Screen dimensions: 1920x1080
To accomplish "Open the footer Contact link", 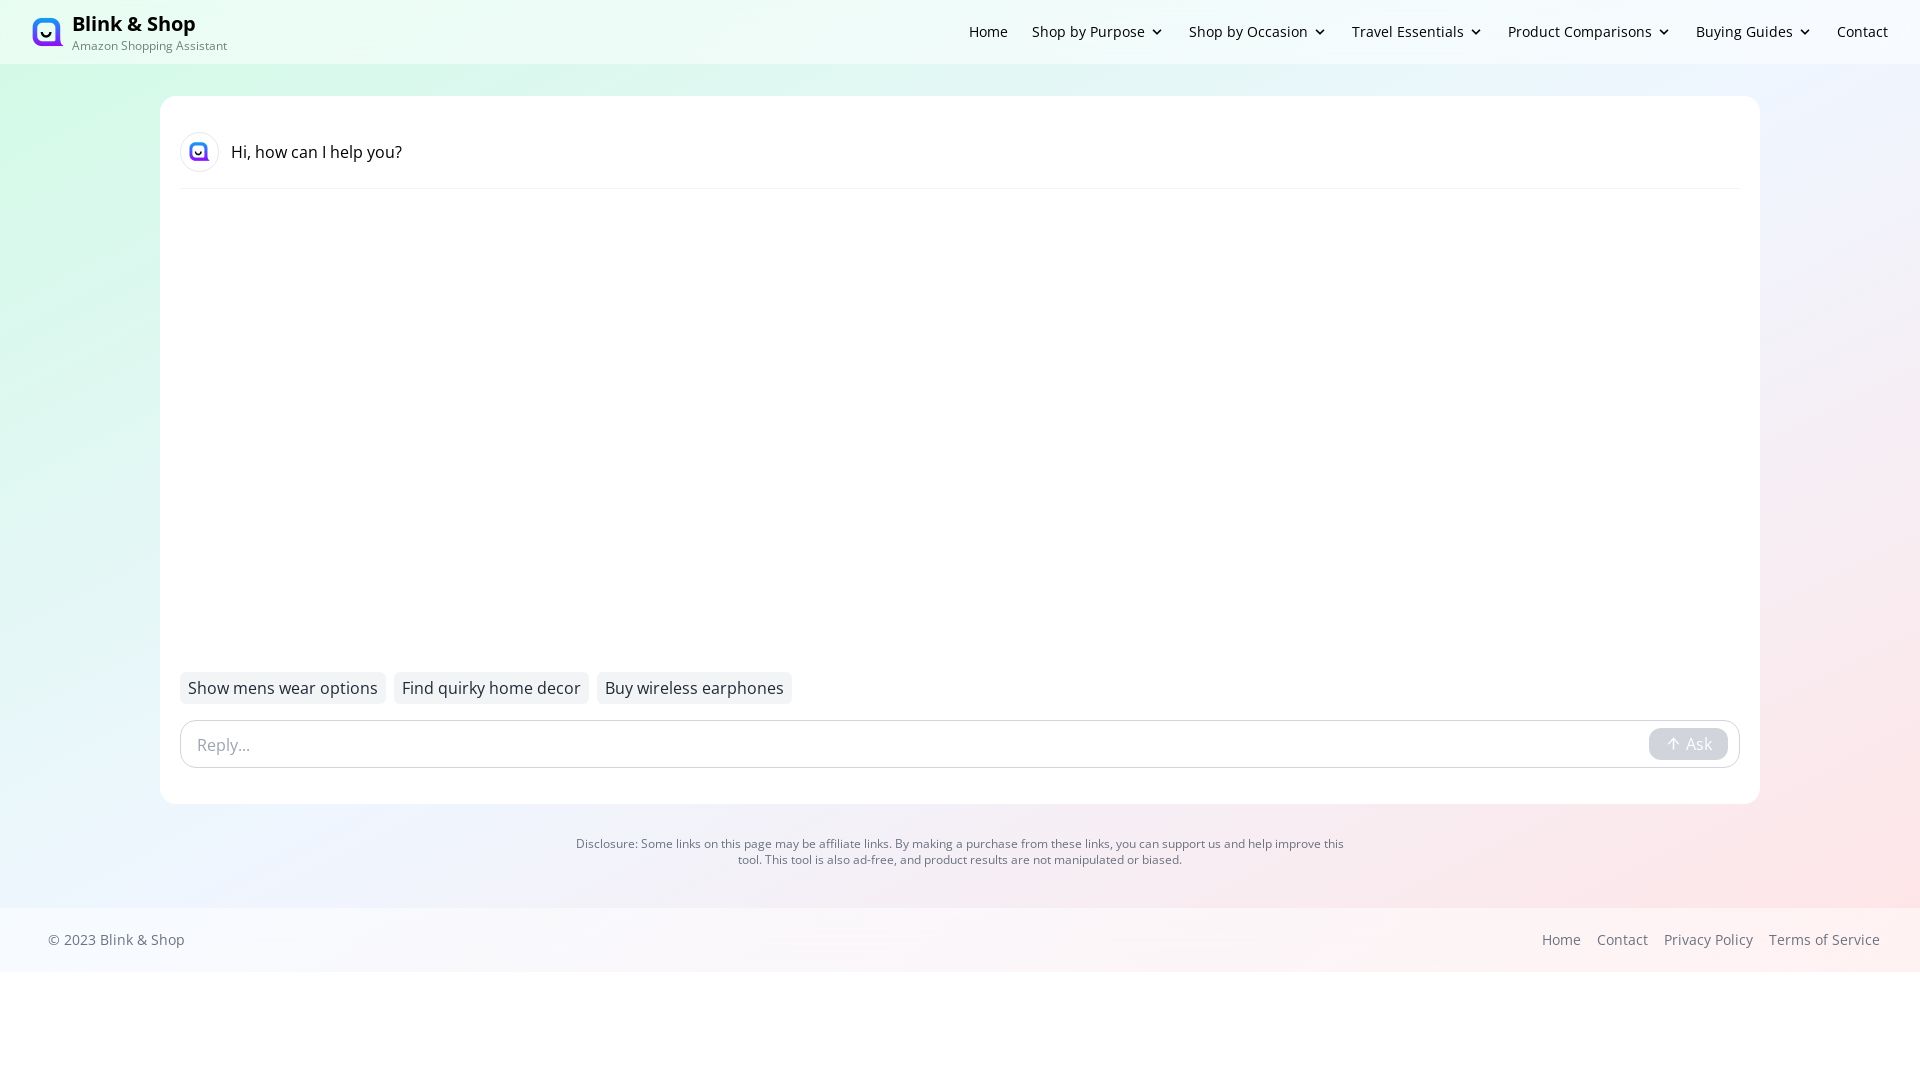I will click(1622, 940).
